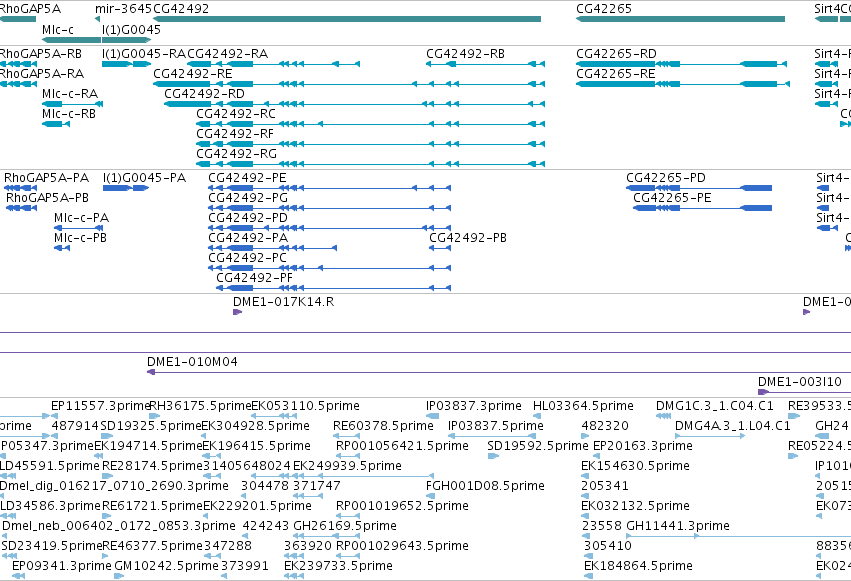Select protein CG42492-PE
The image size is (851, 581).
[x=329, y=188]
